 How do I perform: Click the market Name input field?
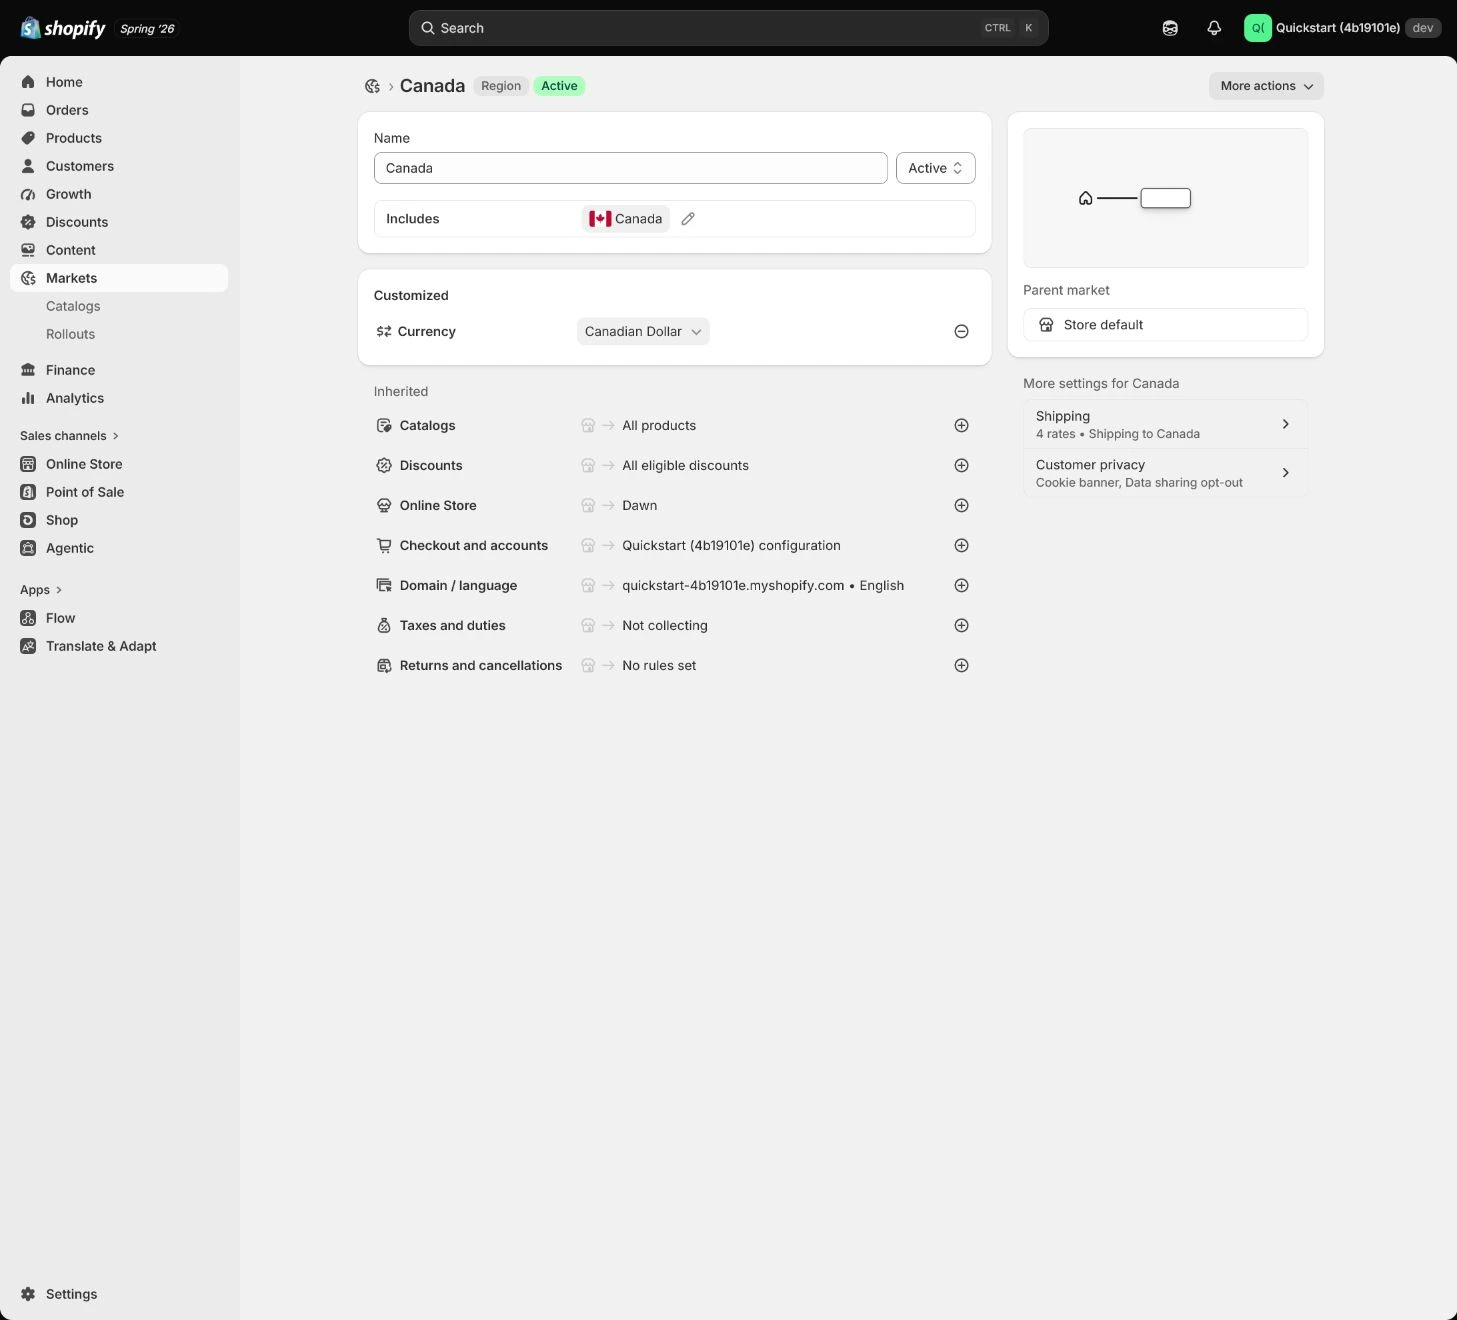click(x=630, y=168)
